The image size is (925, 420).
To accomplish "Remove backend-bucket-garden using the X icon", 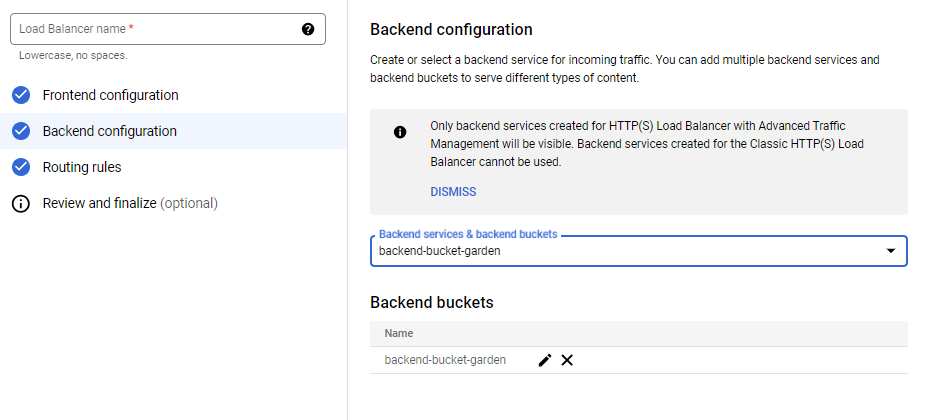I will (x=567, y=360).
